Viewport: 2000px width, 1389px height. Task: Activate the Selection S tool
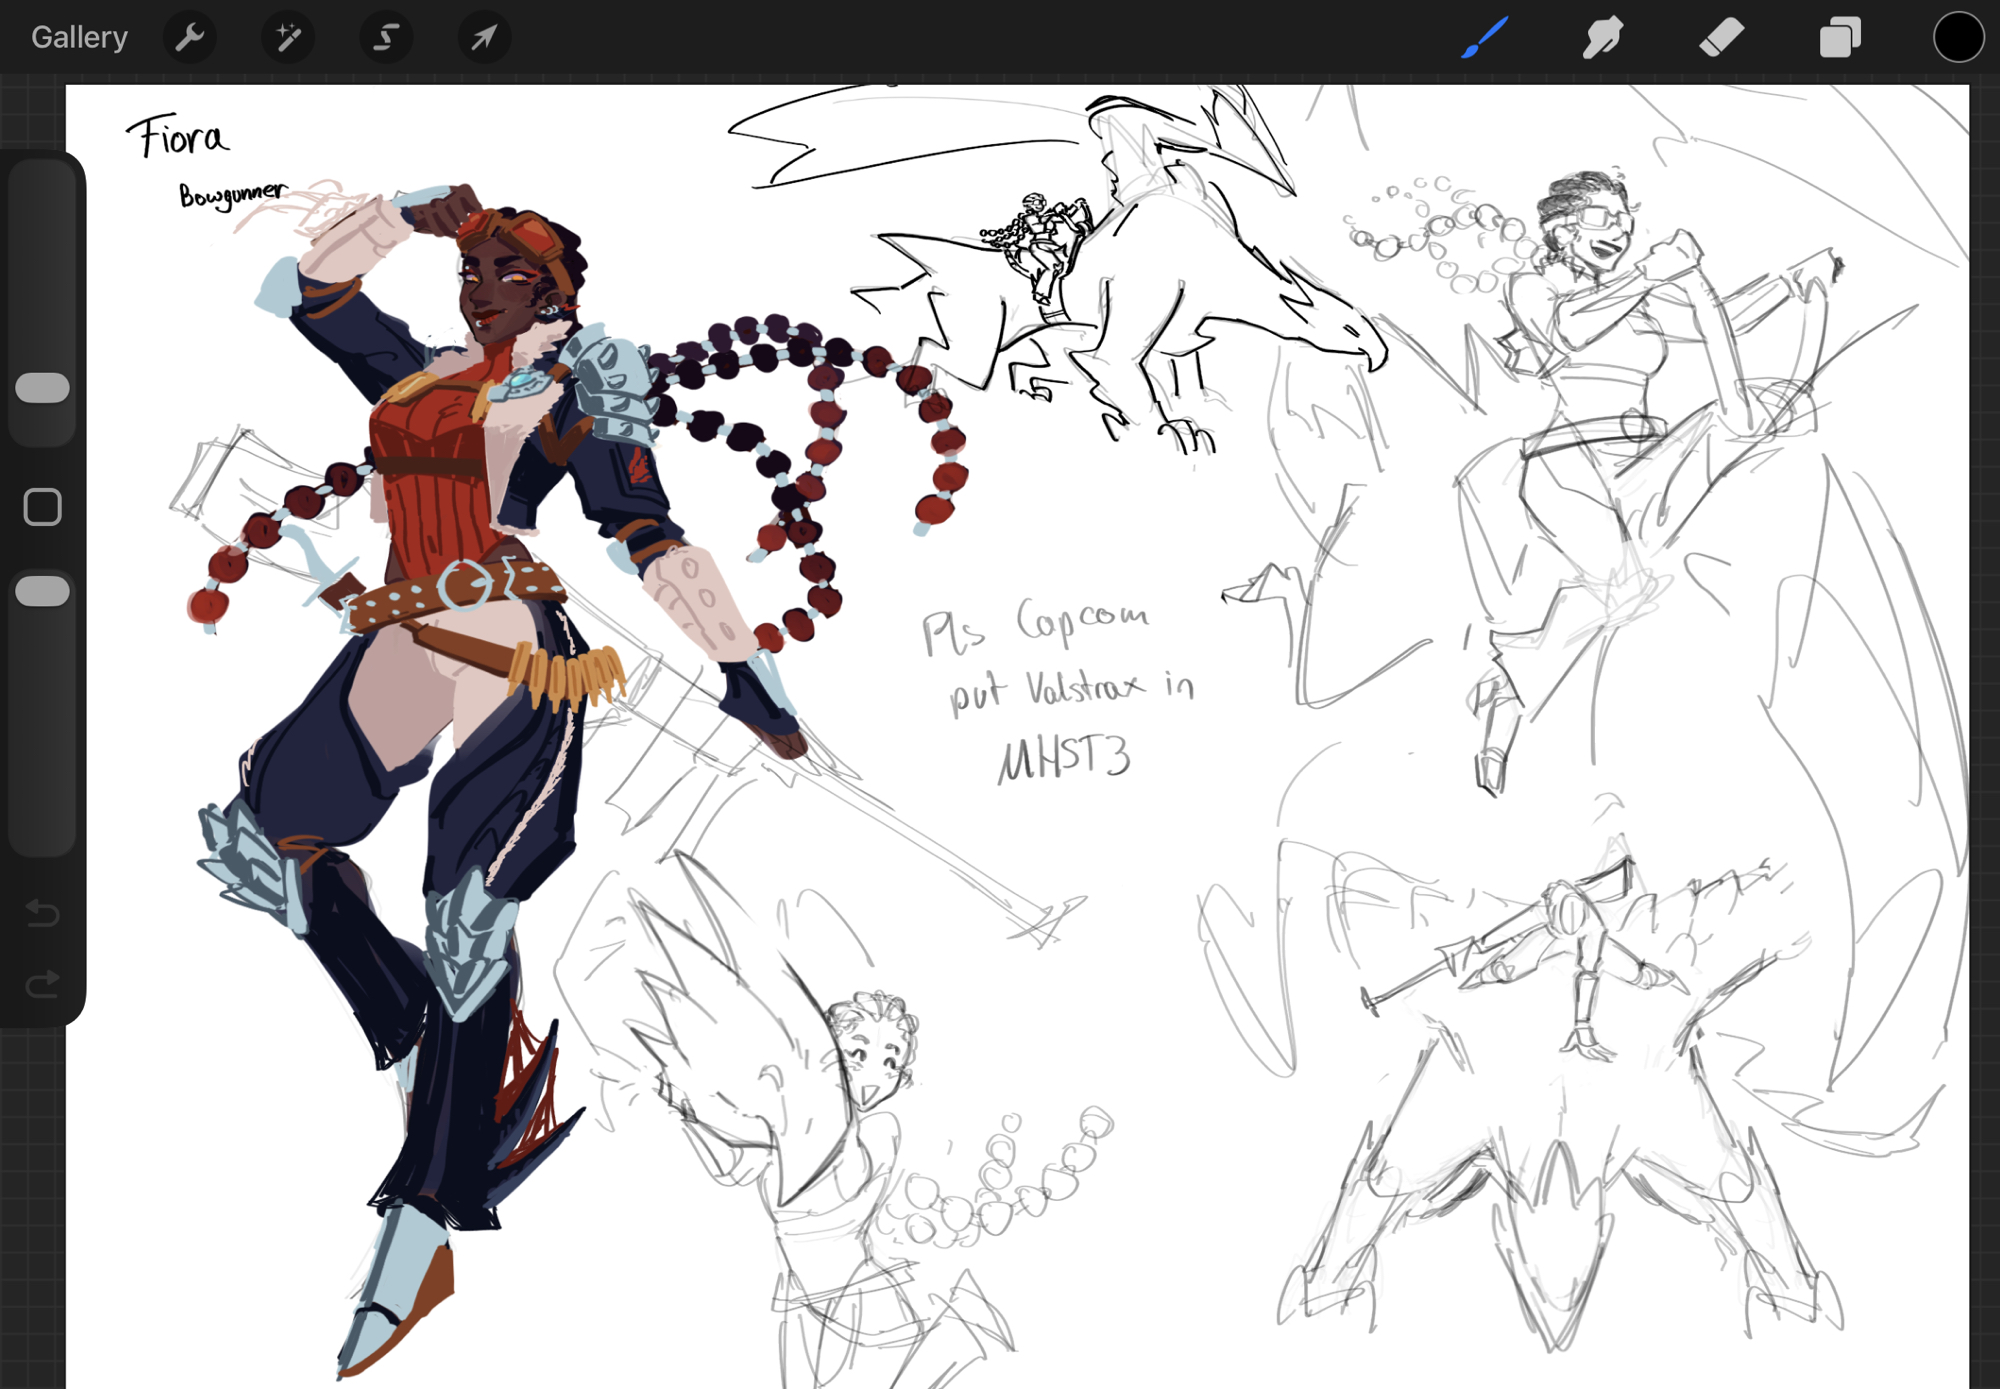click(386, 38)
